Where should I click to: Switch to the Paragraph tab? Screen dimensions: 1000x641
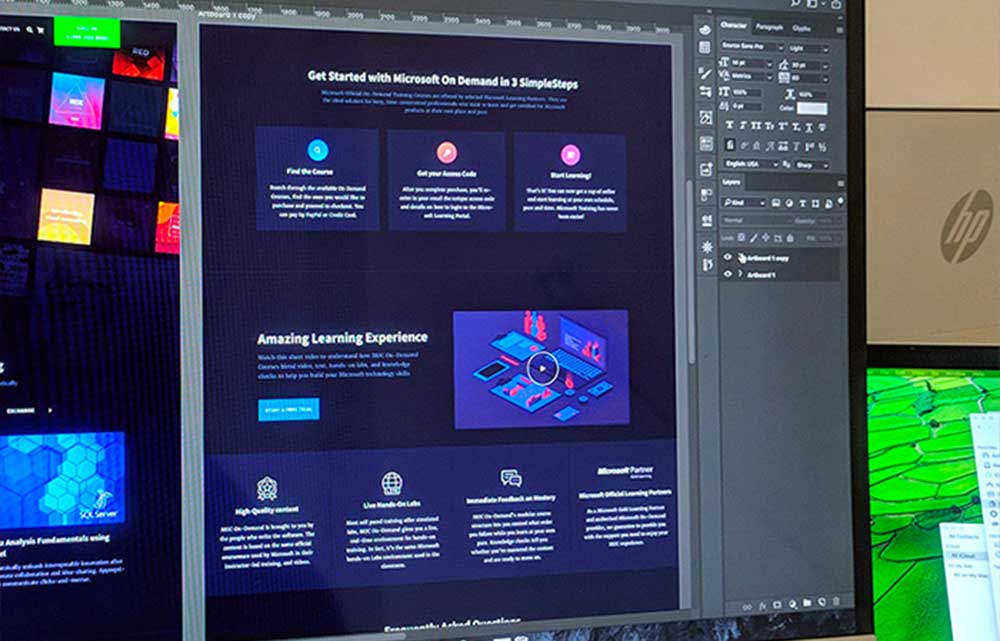point(769,27)
